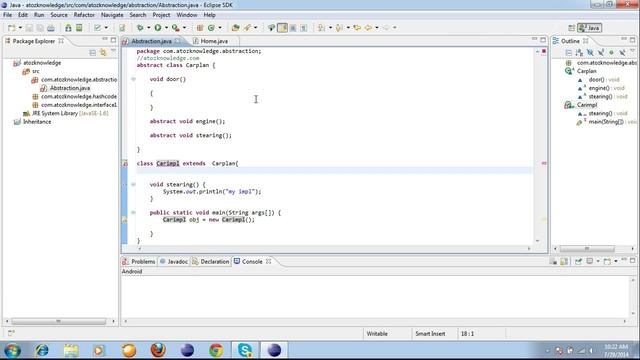Click the Next Annotation toolbar icon

322,28
